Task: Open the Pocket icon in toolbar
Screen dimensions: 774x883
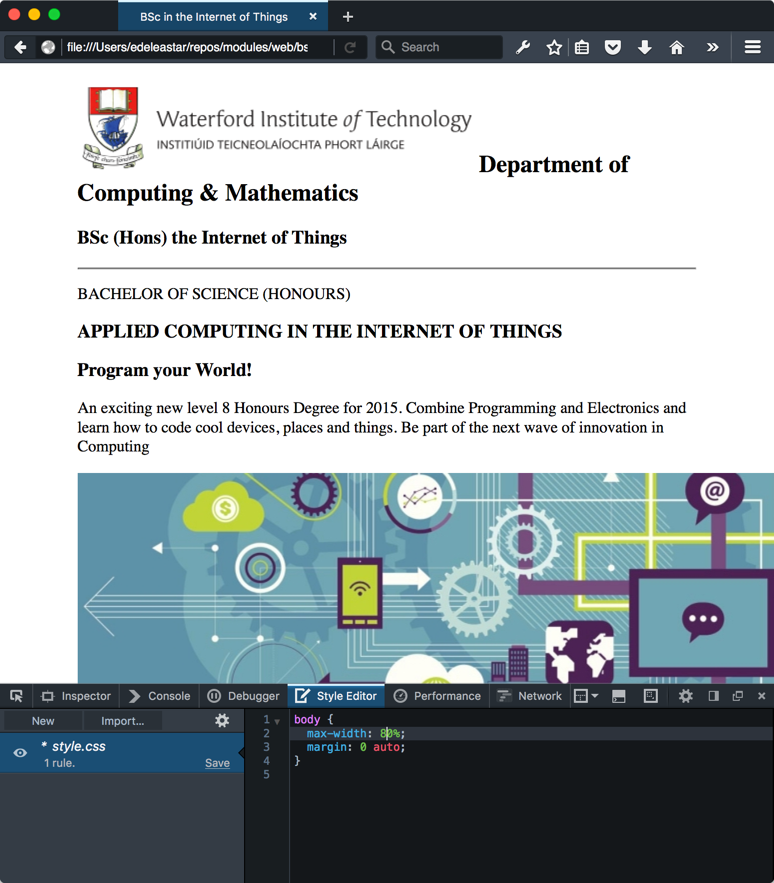Action: click(x=613, y=47)
